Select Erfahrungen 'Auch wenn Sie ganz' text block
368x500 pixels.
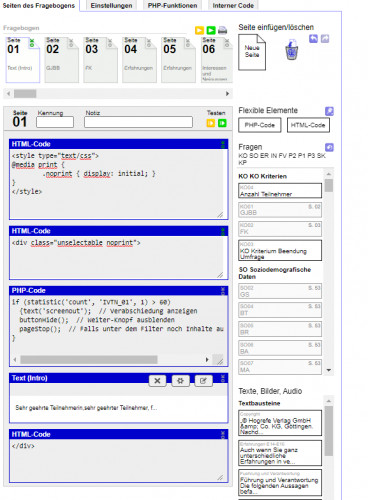pyautogui.click(x=280, y=453)
